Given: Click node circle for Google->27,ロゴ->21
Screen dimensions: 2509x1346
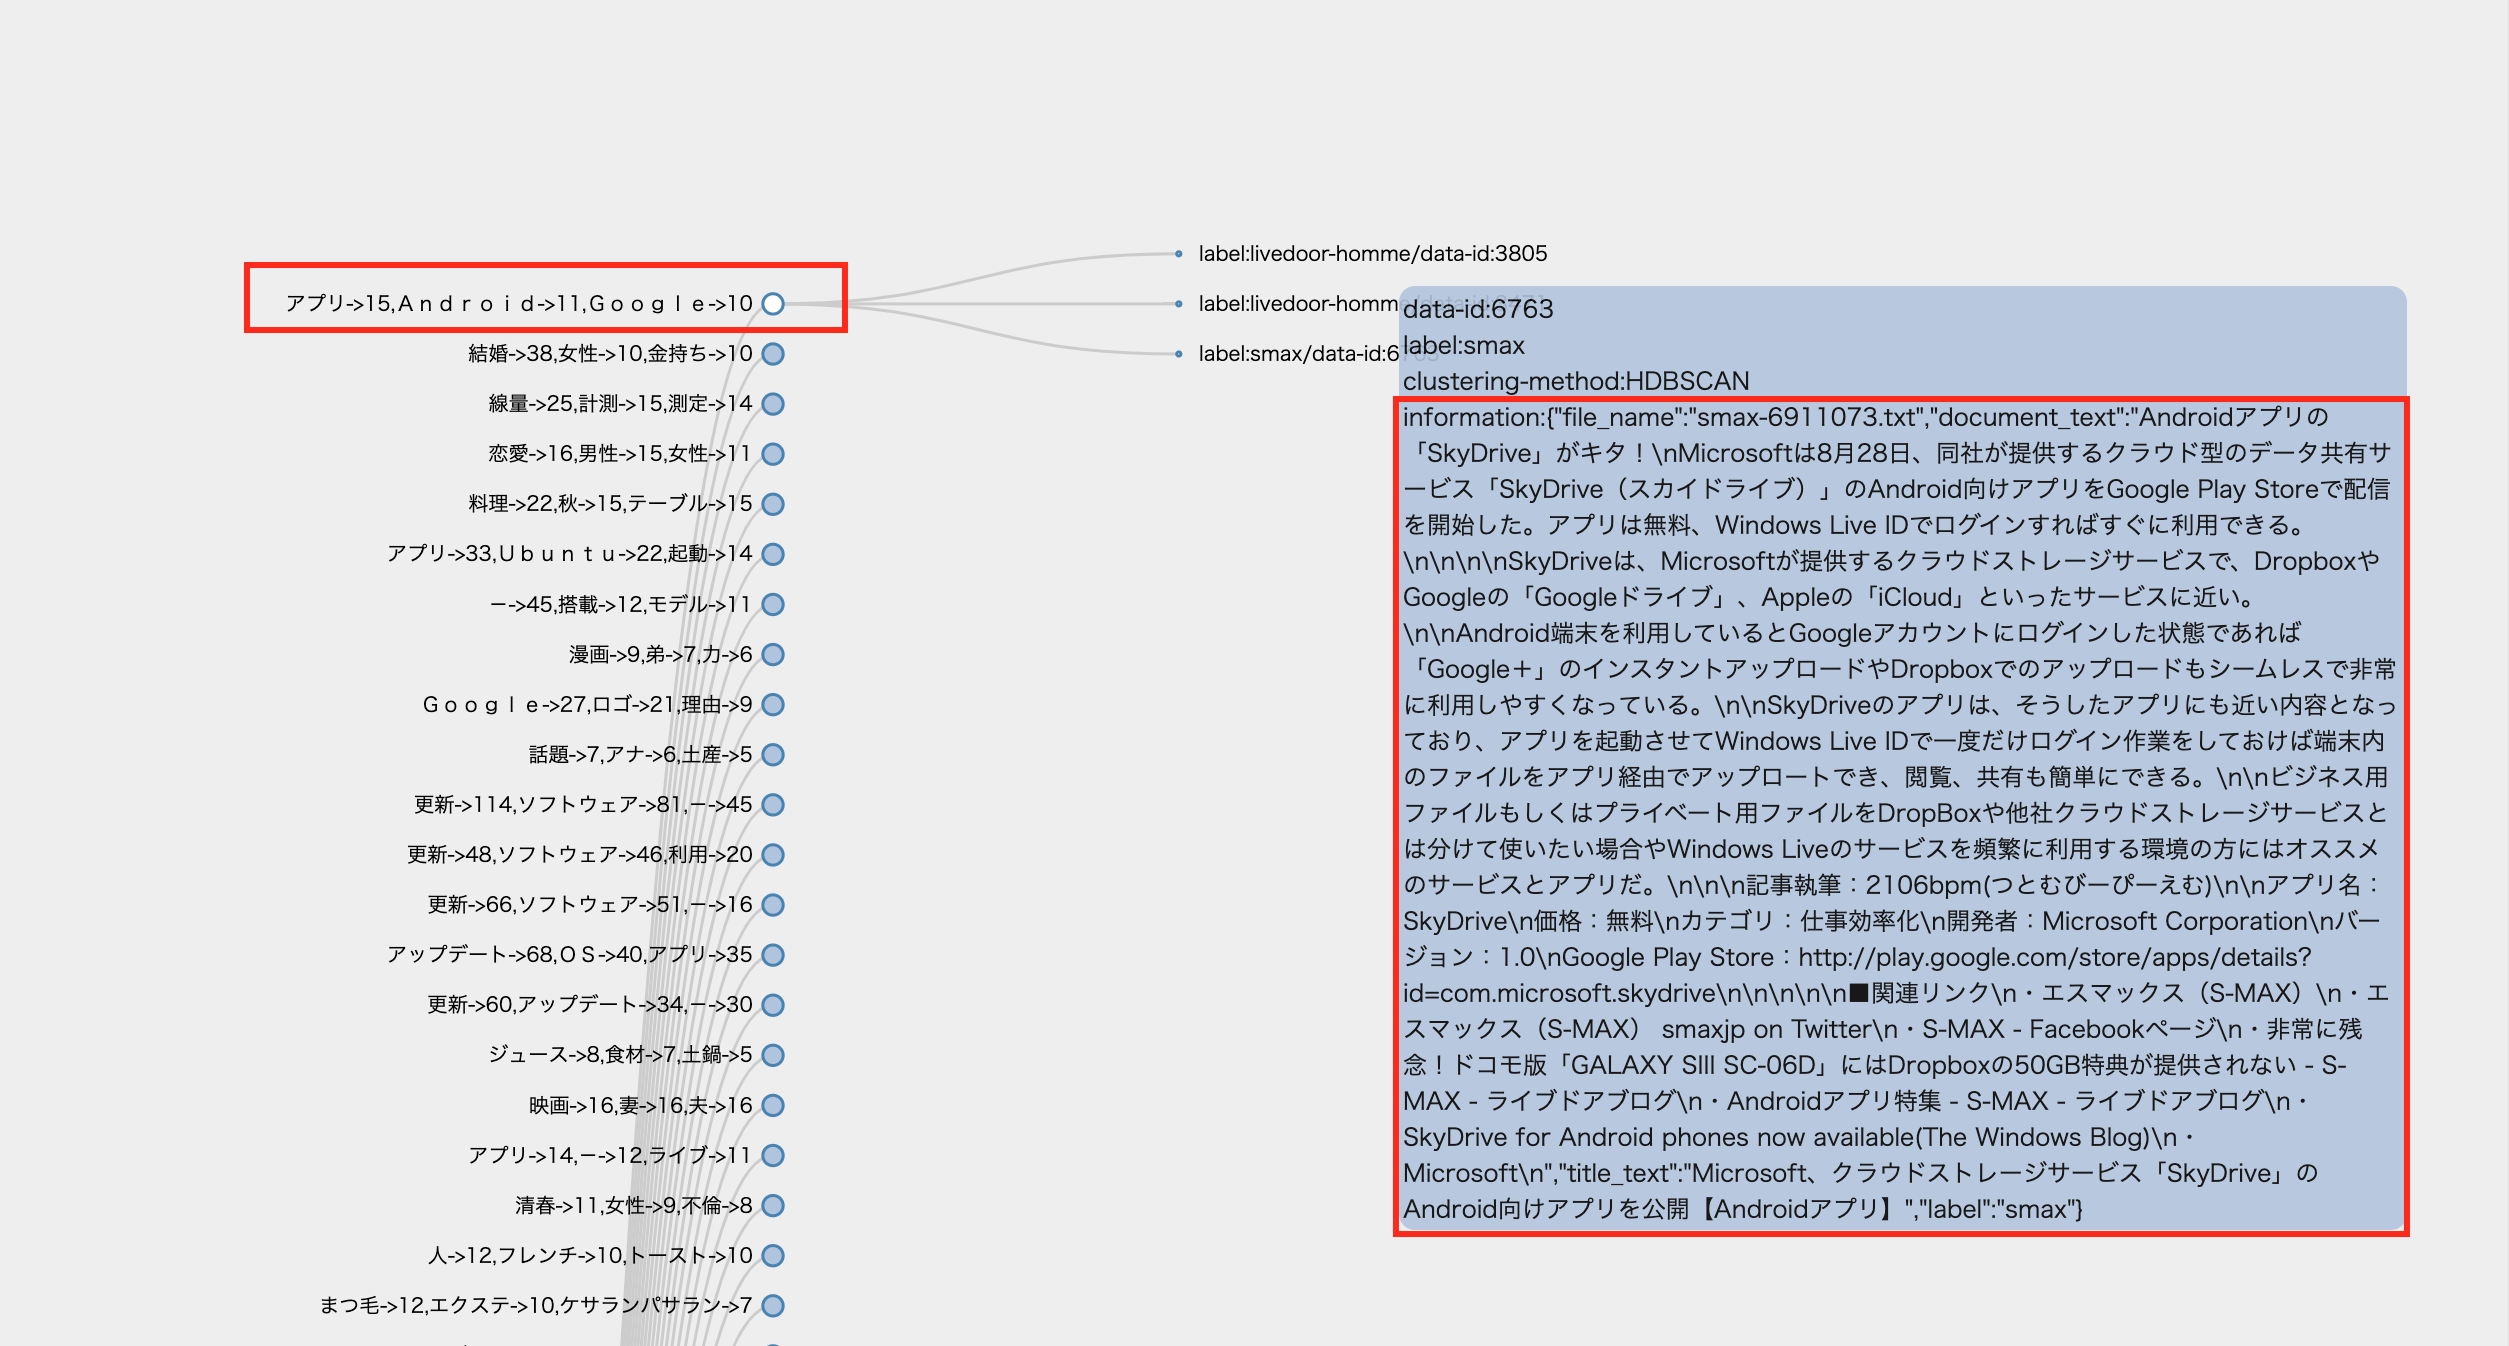Looking at the screenshot, I should pos(772,705).
